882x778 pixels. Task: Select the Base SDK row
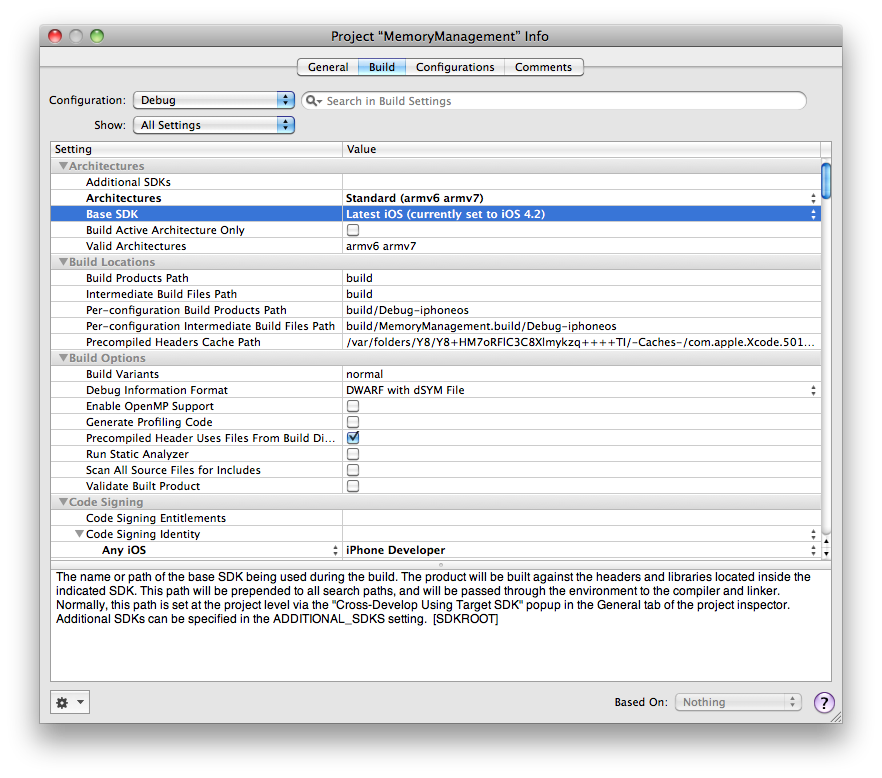[x=436, y=214]
